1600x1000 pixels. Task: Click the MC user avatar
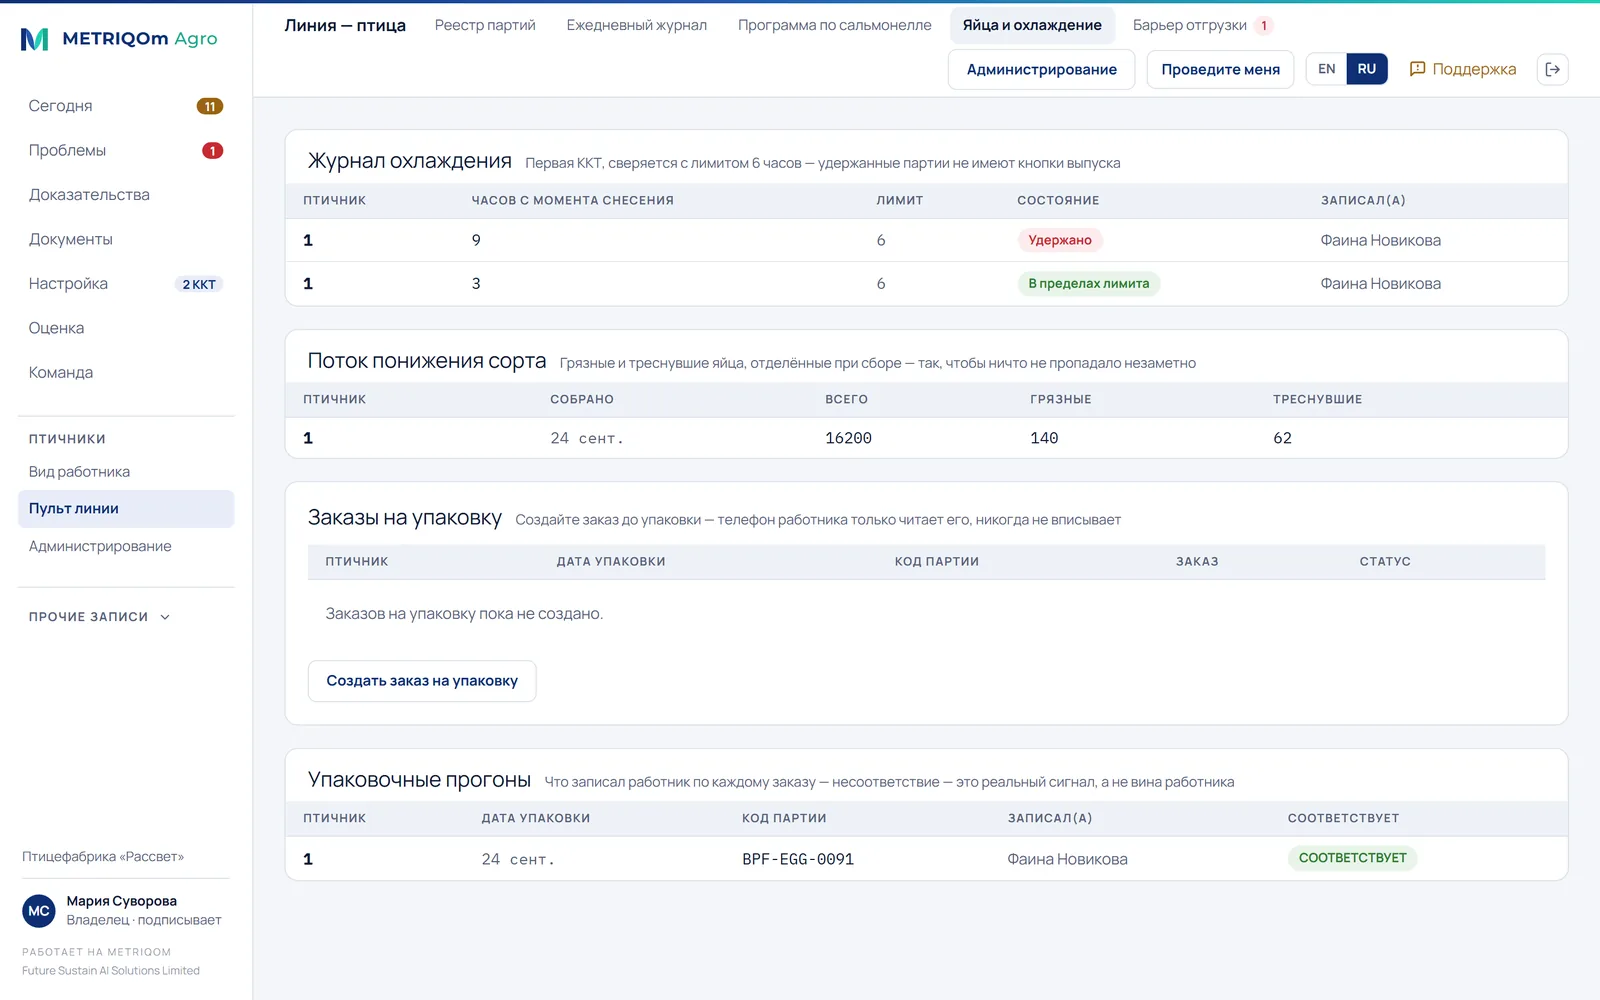[x=39, y=910]
